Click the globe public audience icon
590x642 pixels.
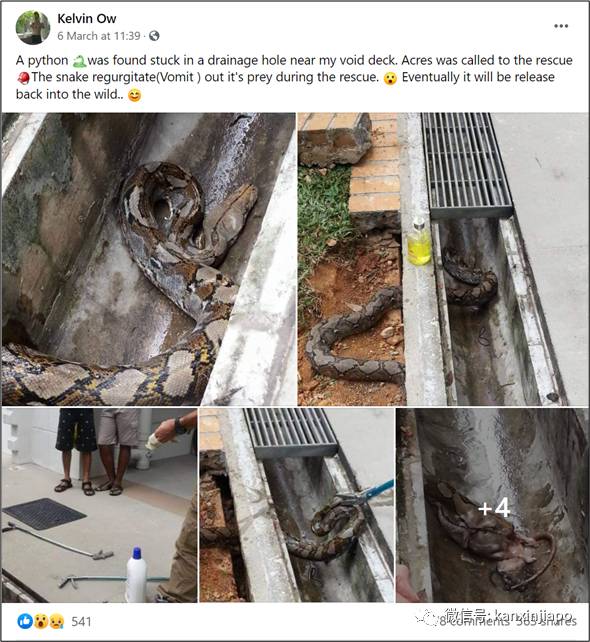tap(154, 36)
